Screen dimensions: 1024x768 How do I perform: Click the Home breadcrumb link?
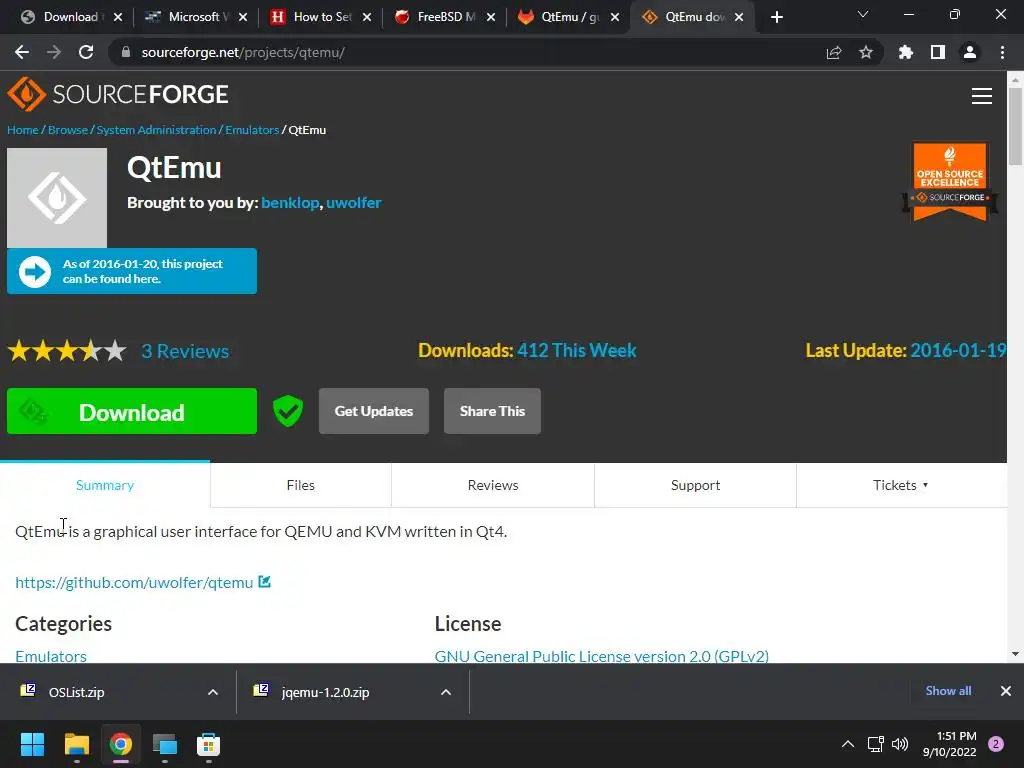[x=23, y=130]
